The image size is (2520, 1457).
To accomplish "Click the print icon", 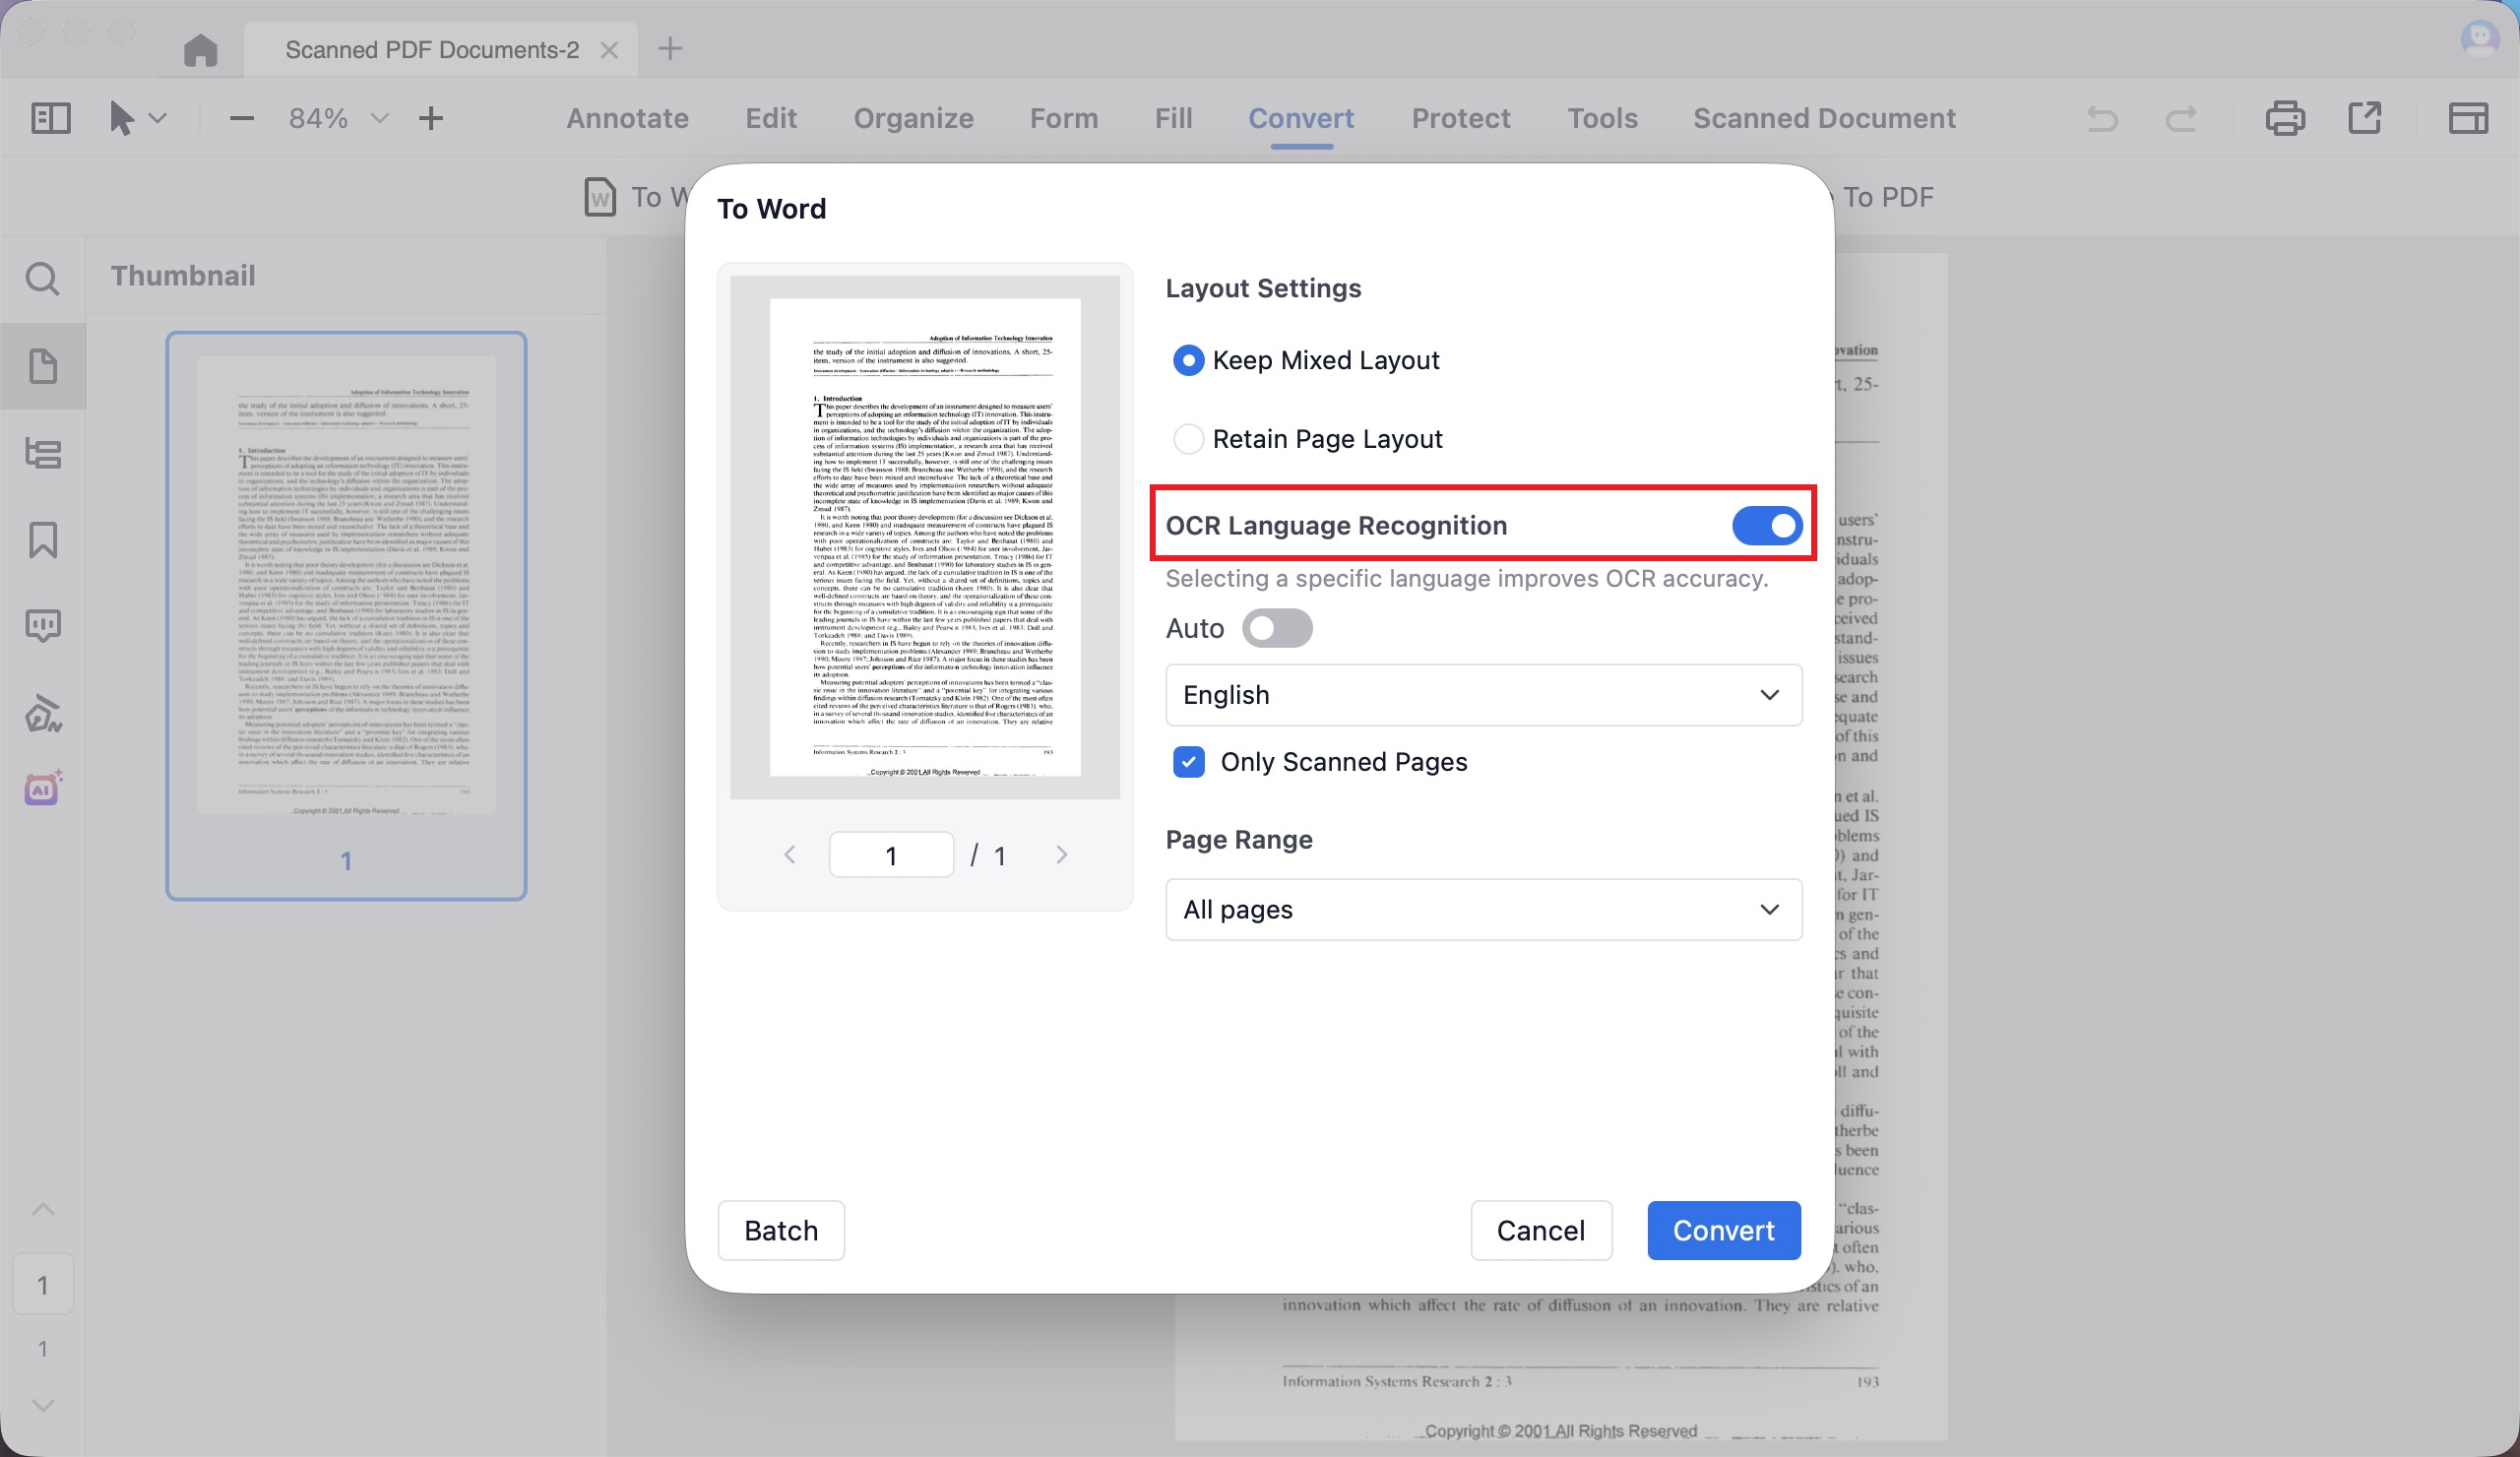I will 2285,118.
